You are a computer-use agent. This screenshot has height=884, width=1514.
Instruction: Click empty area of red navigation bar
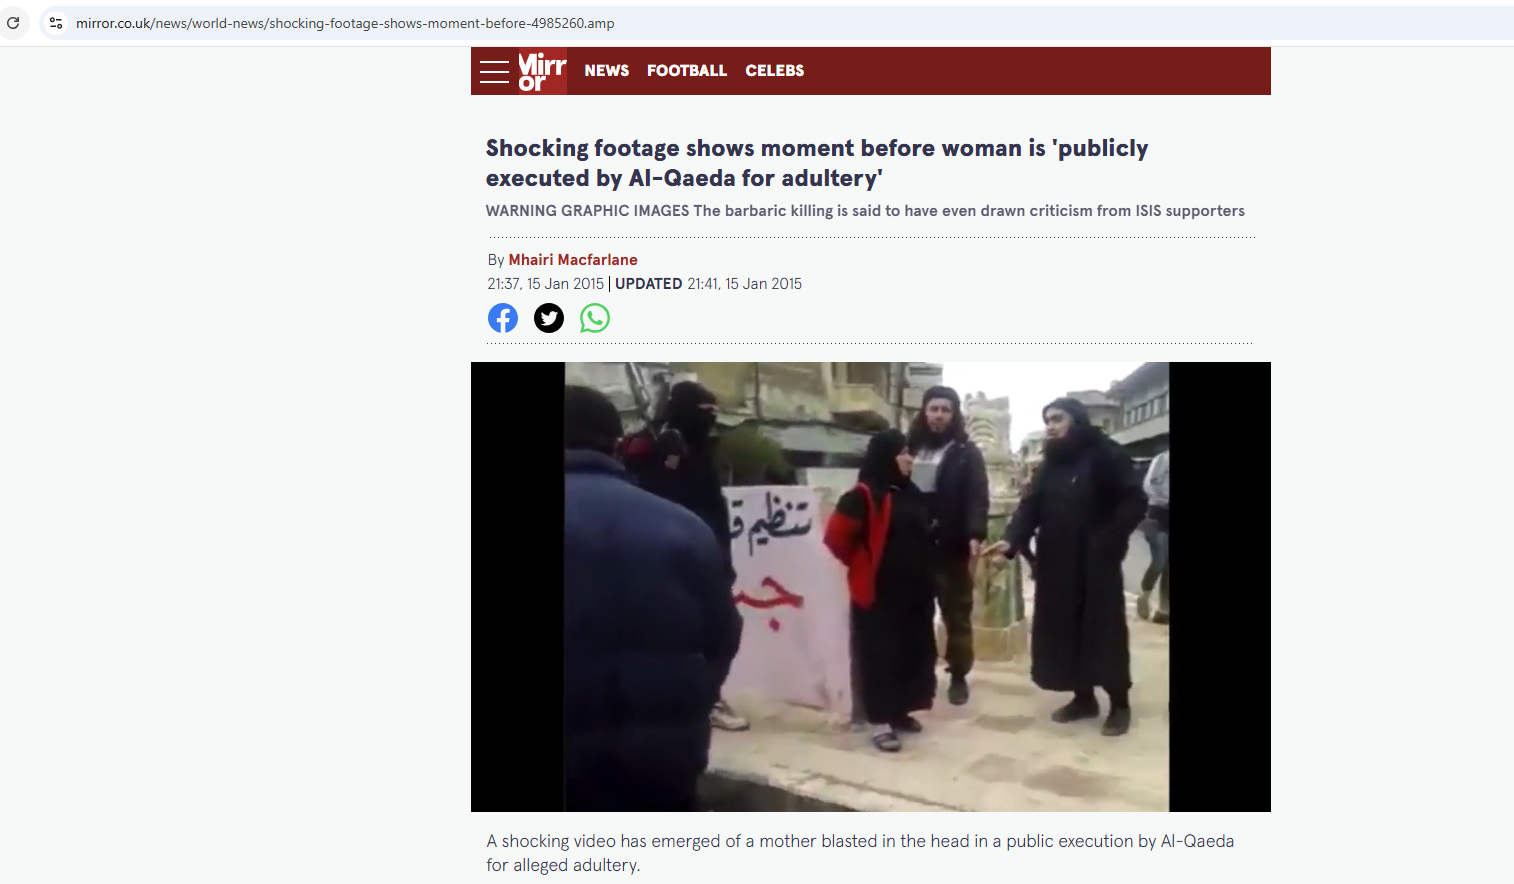point(1040,71)
